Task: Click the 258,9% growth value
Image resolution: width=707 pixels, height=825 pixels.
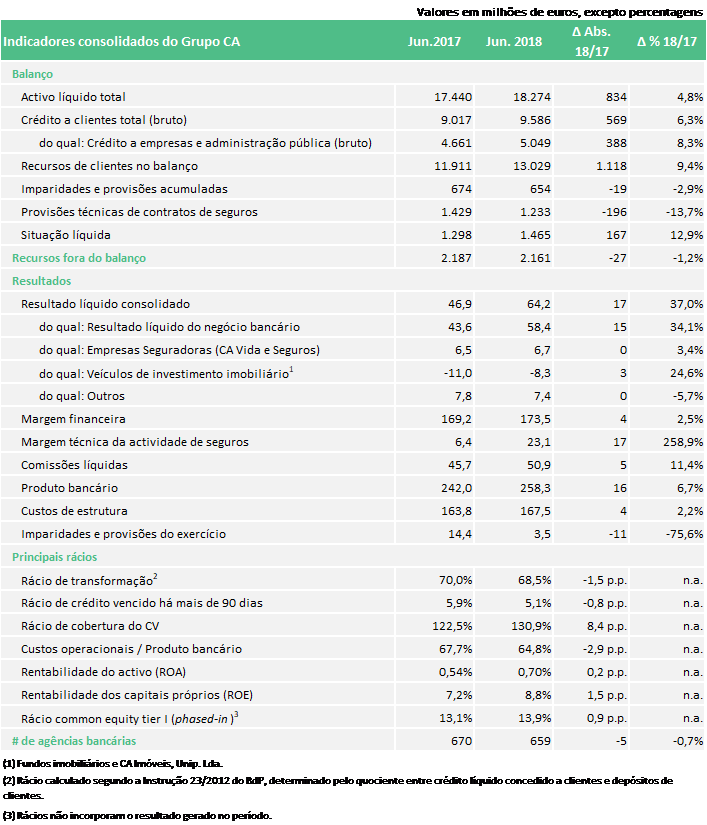Action: [x=683, y=442]
